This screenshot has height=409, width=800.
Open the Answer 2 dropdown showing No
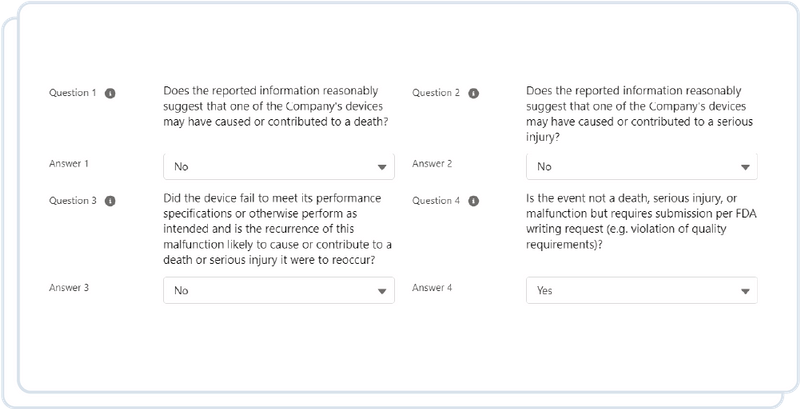tap(641, 166)
